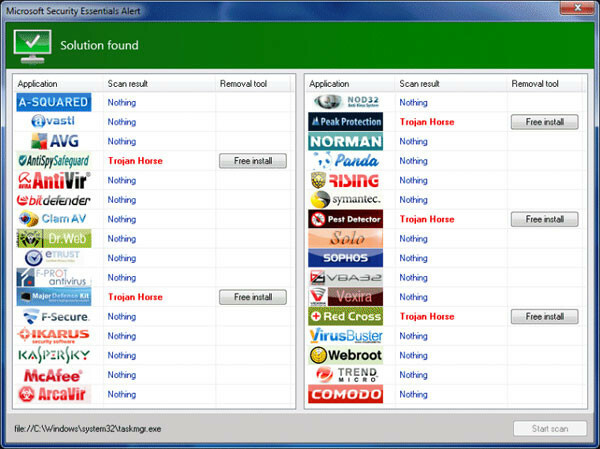Select the SOPHOS logo
Viewport: 600px width, 449px height.
pos(345,258)
